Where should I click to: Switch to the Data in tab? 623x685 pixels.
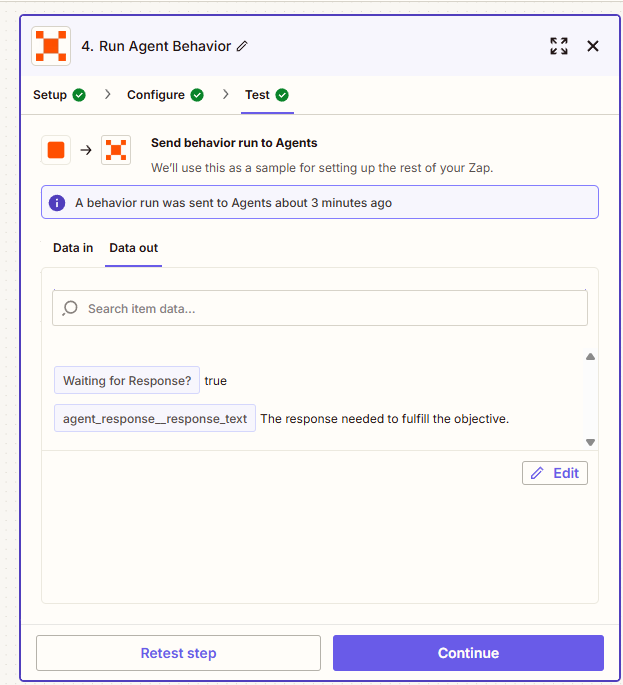point(73,248)
